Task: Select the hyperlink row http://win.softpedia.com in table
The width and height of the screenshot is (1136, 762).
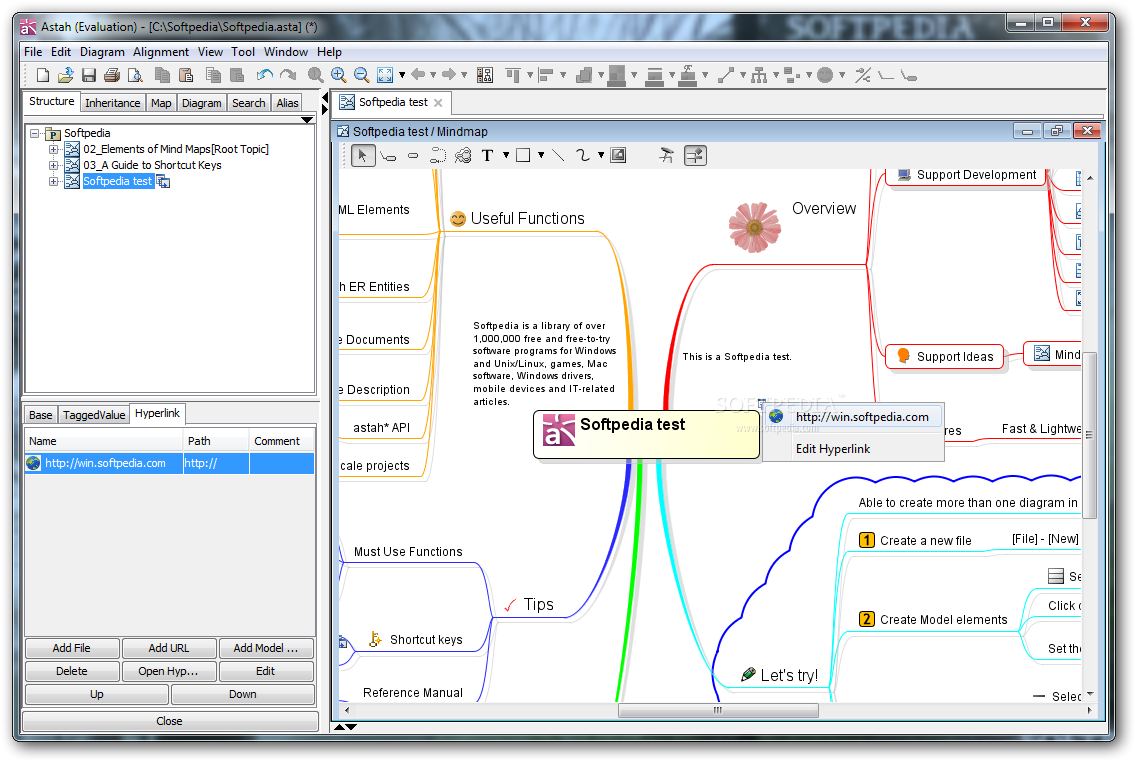Action: [170, 463]
